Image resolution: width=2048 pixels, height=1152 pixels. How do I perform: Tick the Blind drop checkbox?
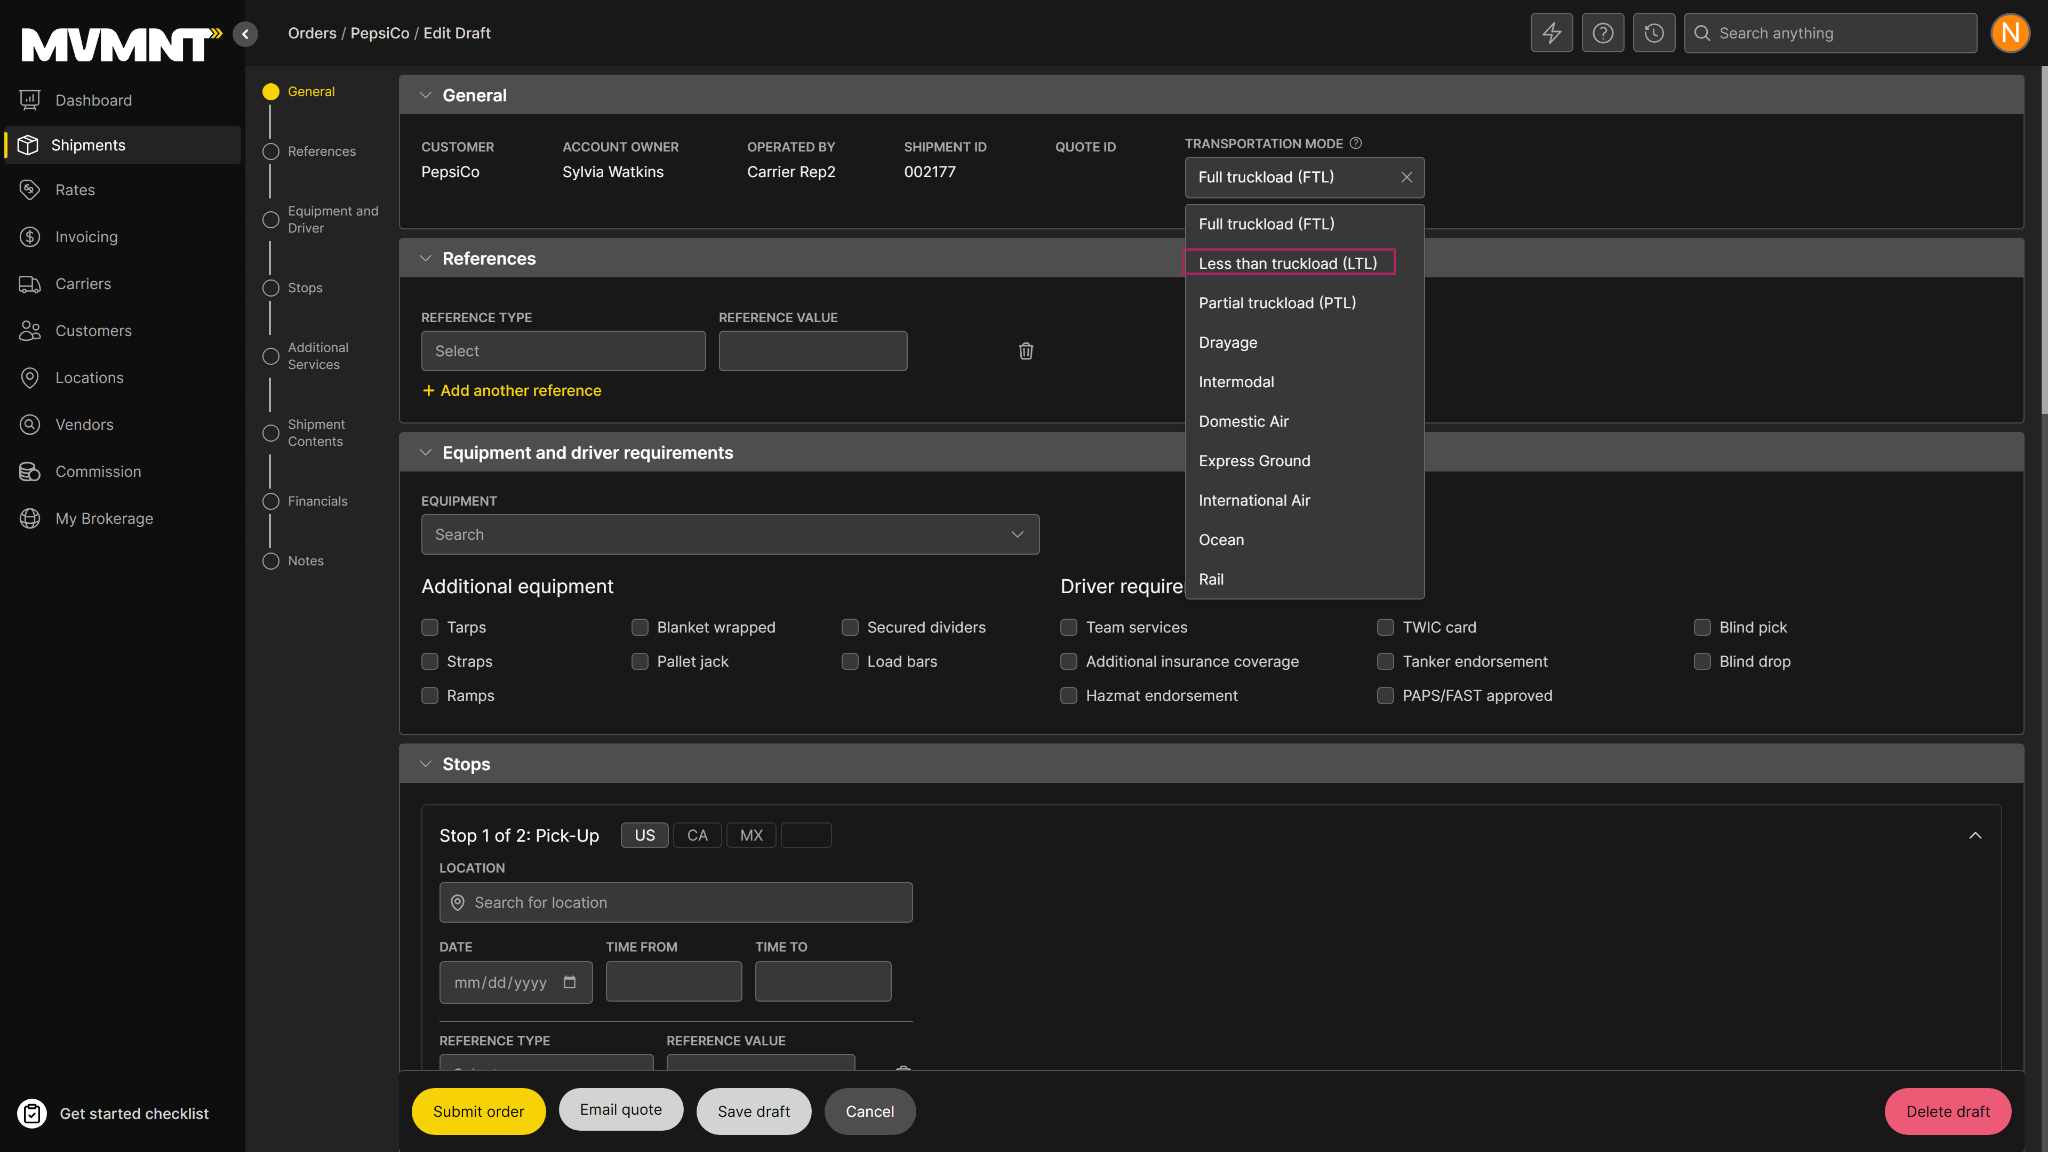coord(1702,662)
